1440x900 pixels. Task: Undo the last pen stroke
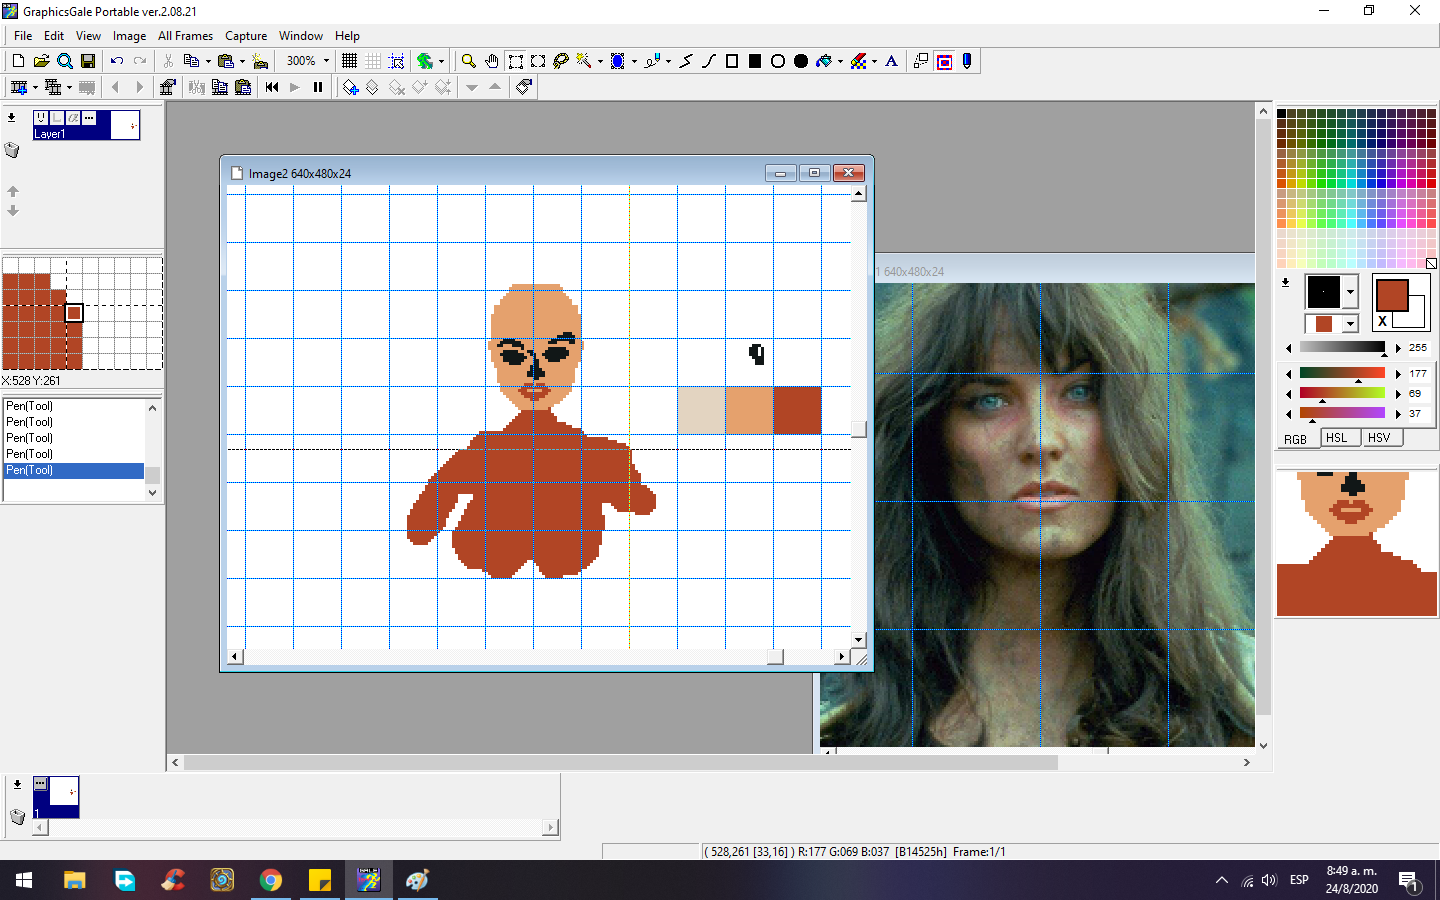click(x=117, y=61)
